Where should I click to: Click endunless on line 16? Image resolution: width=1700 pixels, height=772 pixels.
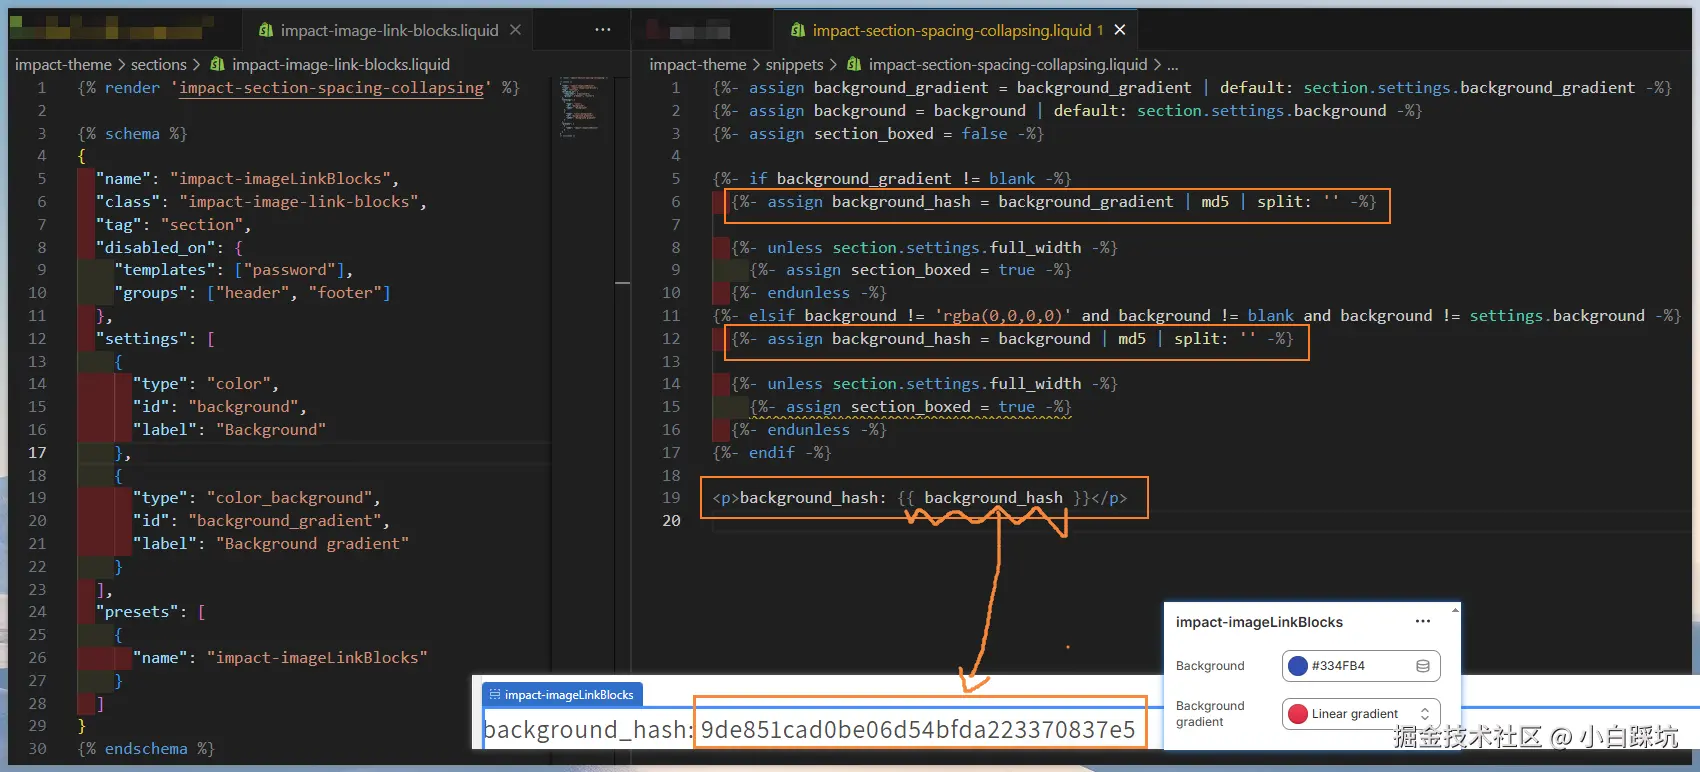[808, 430]
